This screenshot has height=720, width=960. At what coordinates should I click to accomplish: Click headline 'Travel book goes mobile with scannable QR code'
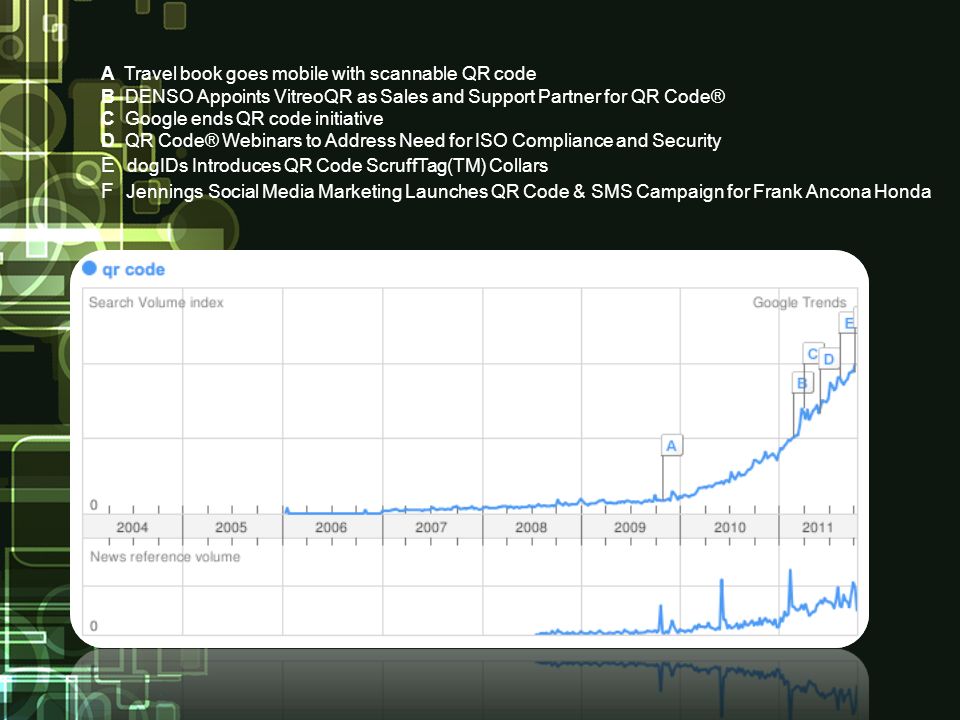pyautogui.click(x=330, y=73)
